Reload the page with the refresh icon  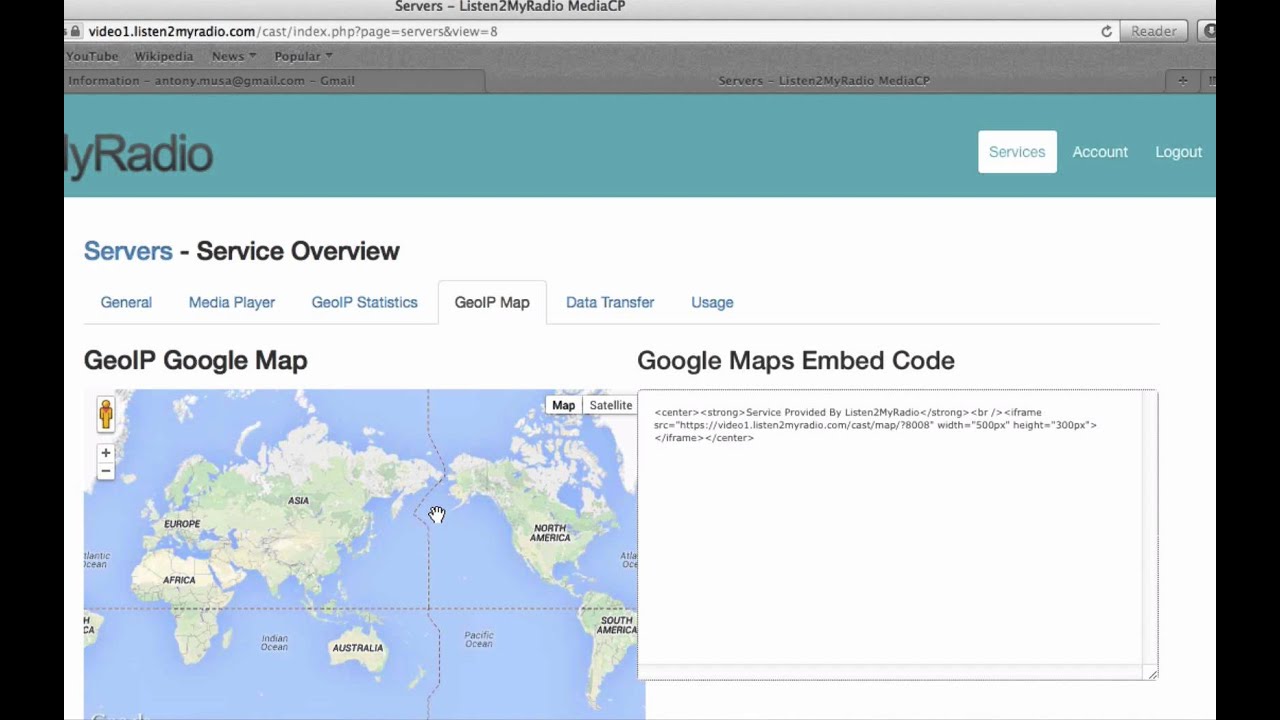click(x=1106, y=31)
